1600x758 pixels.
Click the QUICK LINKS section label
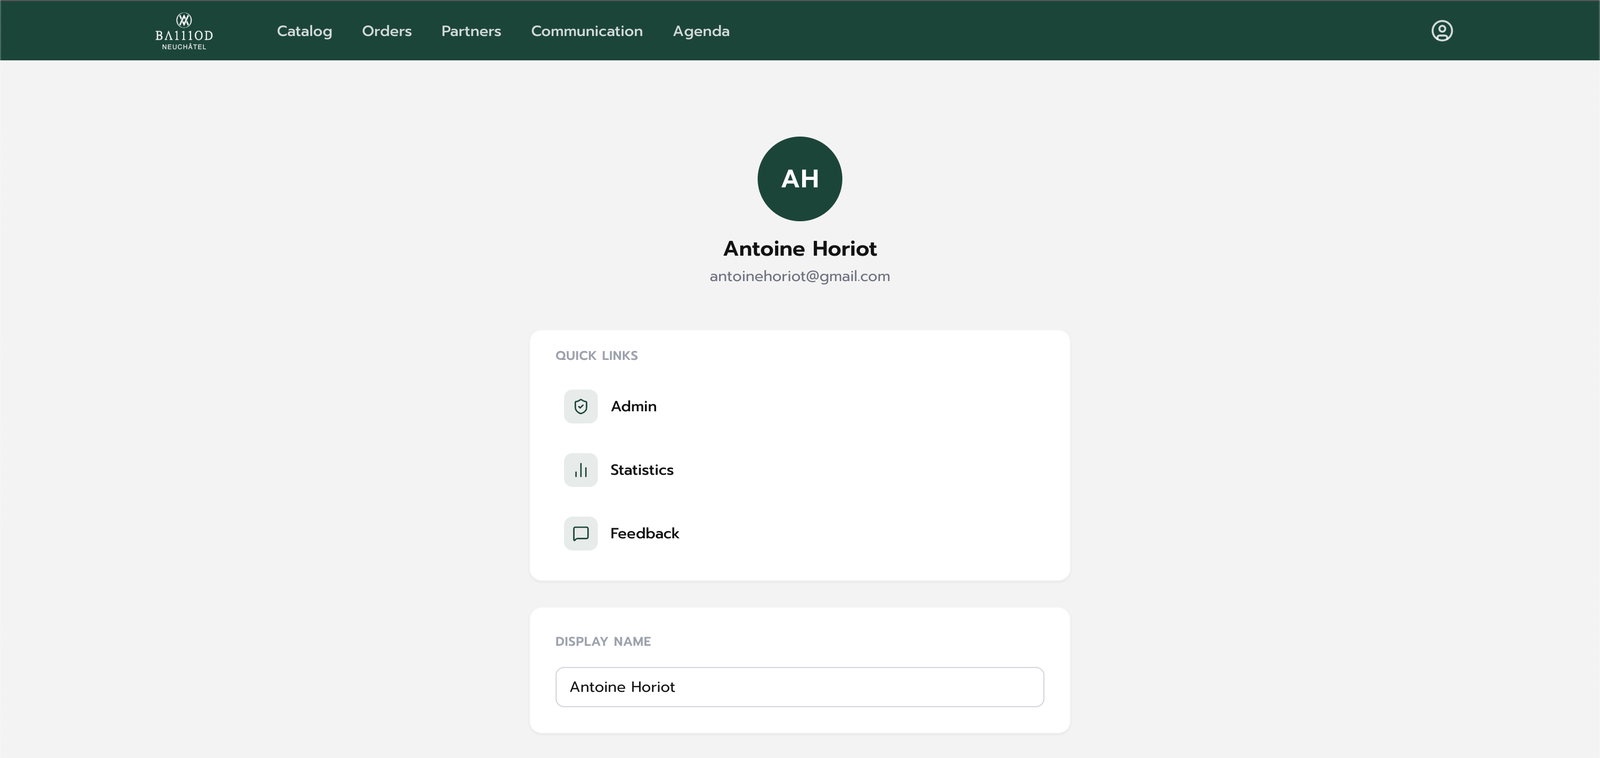tap(597, 356)
